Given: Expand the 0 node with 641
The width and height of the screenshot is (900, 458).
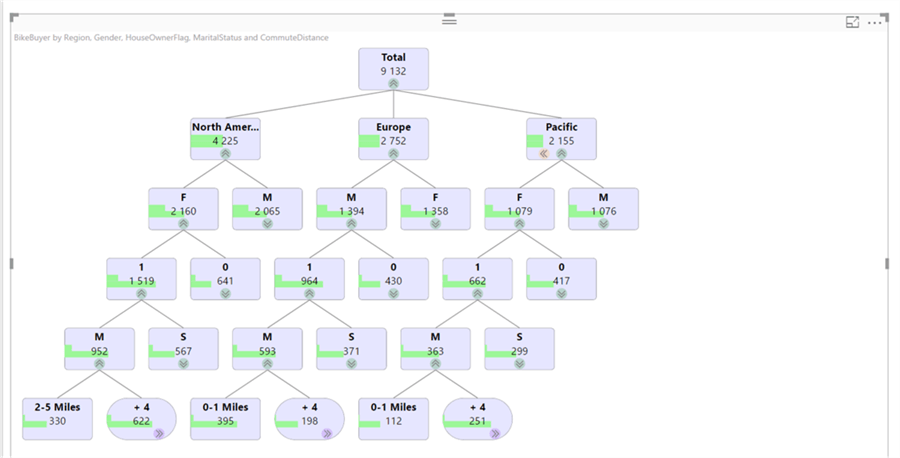Looking at the screenshot, I should [226, 294].
